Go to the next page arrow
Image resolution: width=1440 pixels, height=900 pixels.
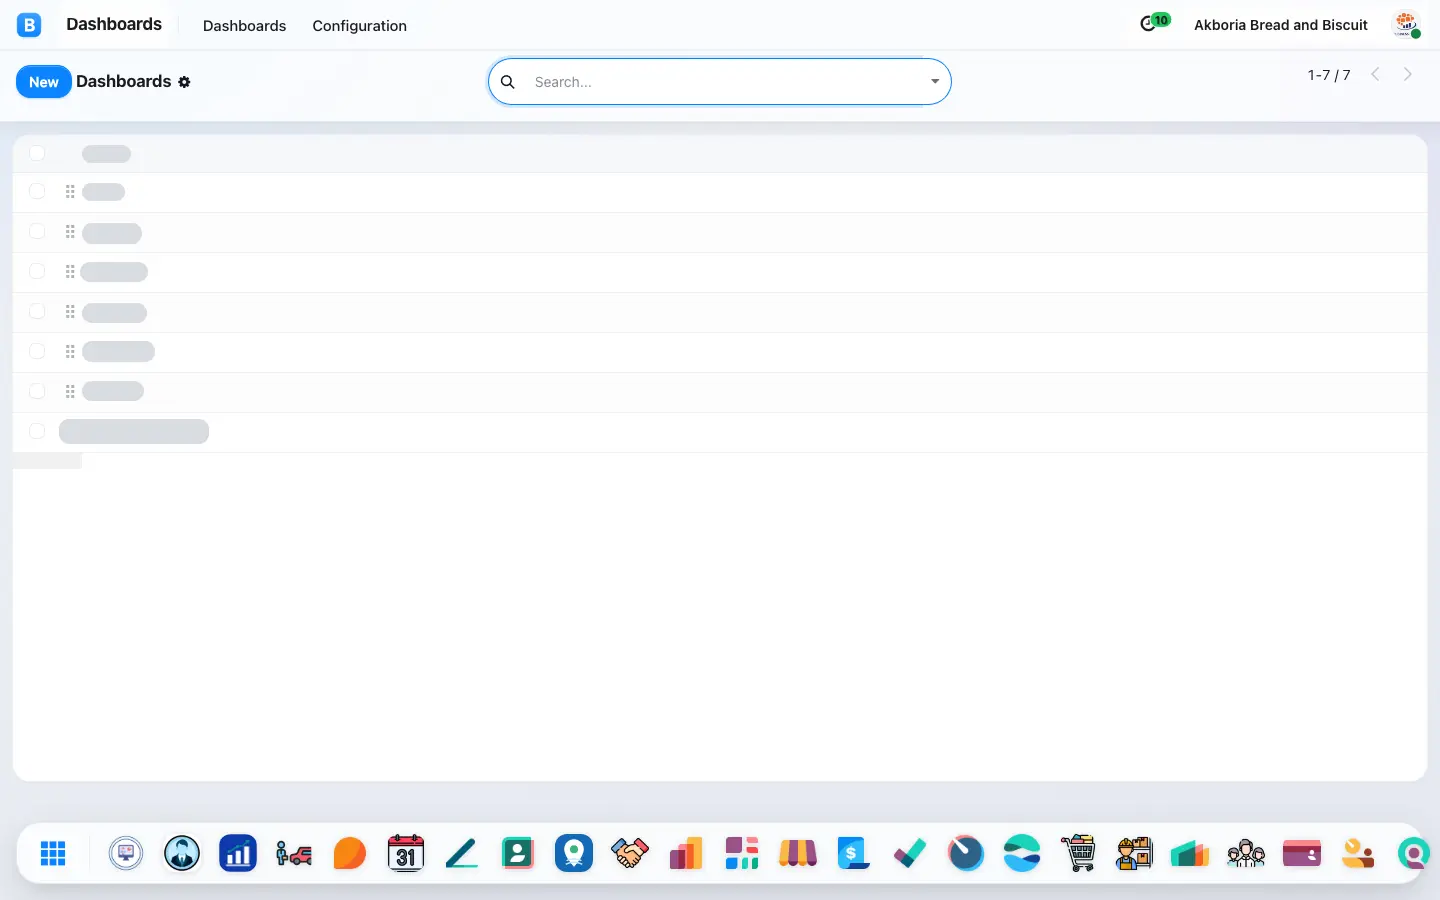coord(1408,74)
